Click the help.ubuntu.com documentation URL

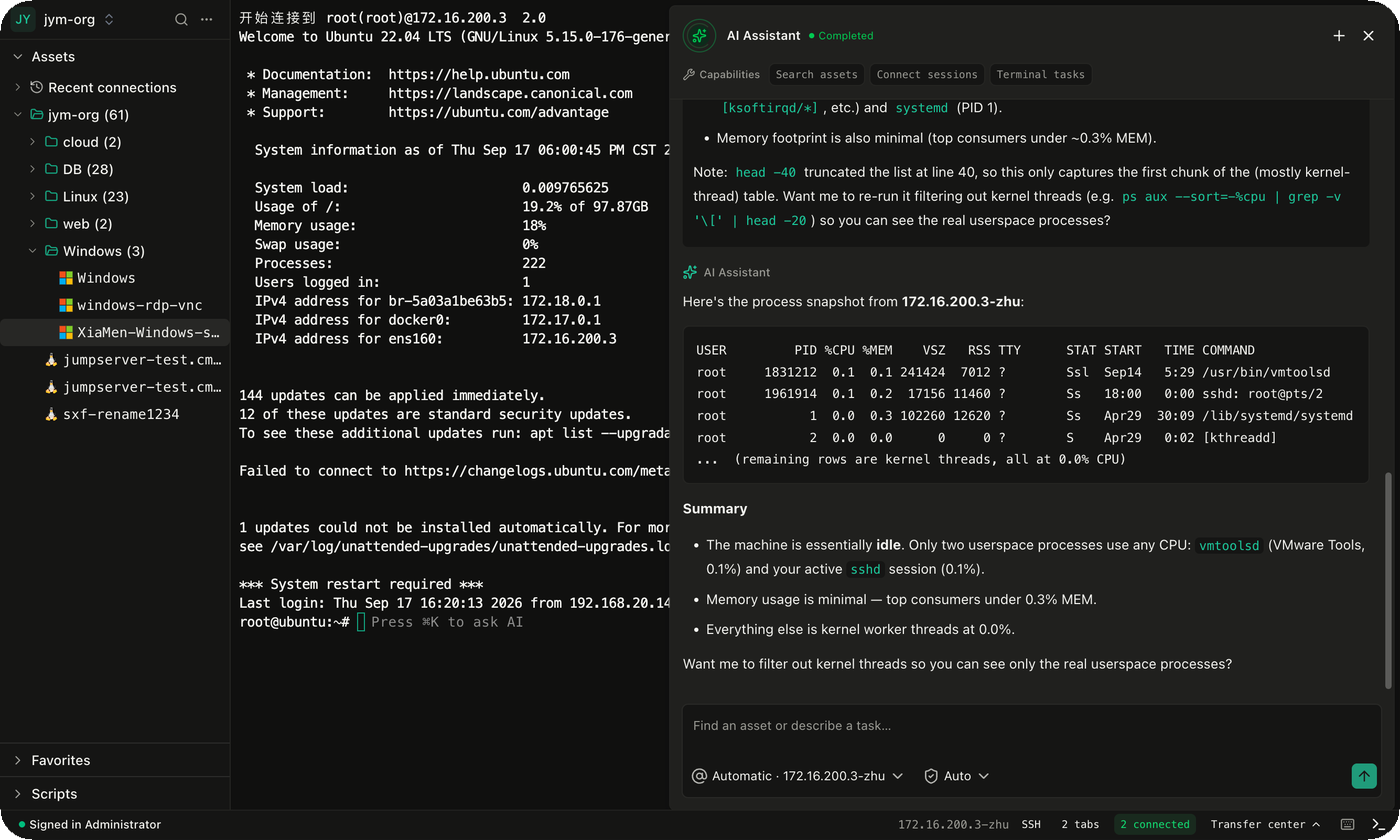pyautogui.click(x=479, y=74)
